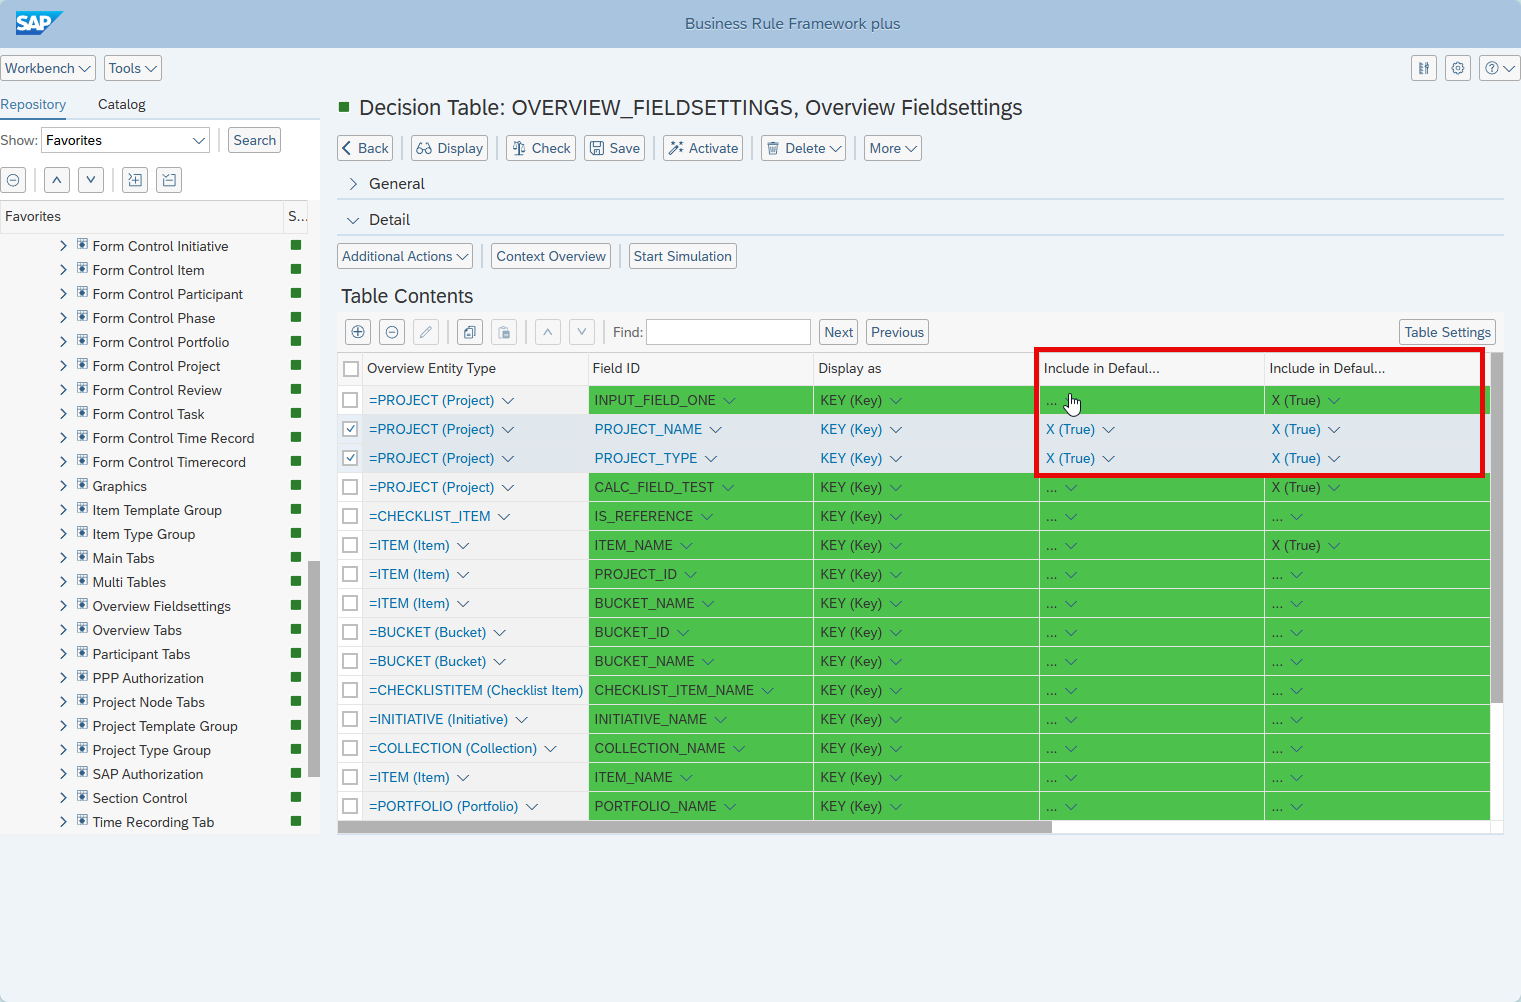Click the Save button with disk icon
The width and height of the screenshot is (1521, 1002).
614,148
